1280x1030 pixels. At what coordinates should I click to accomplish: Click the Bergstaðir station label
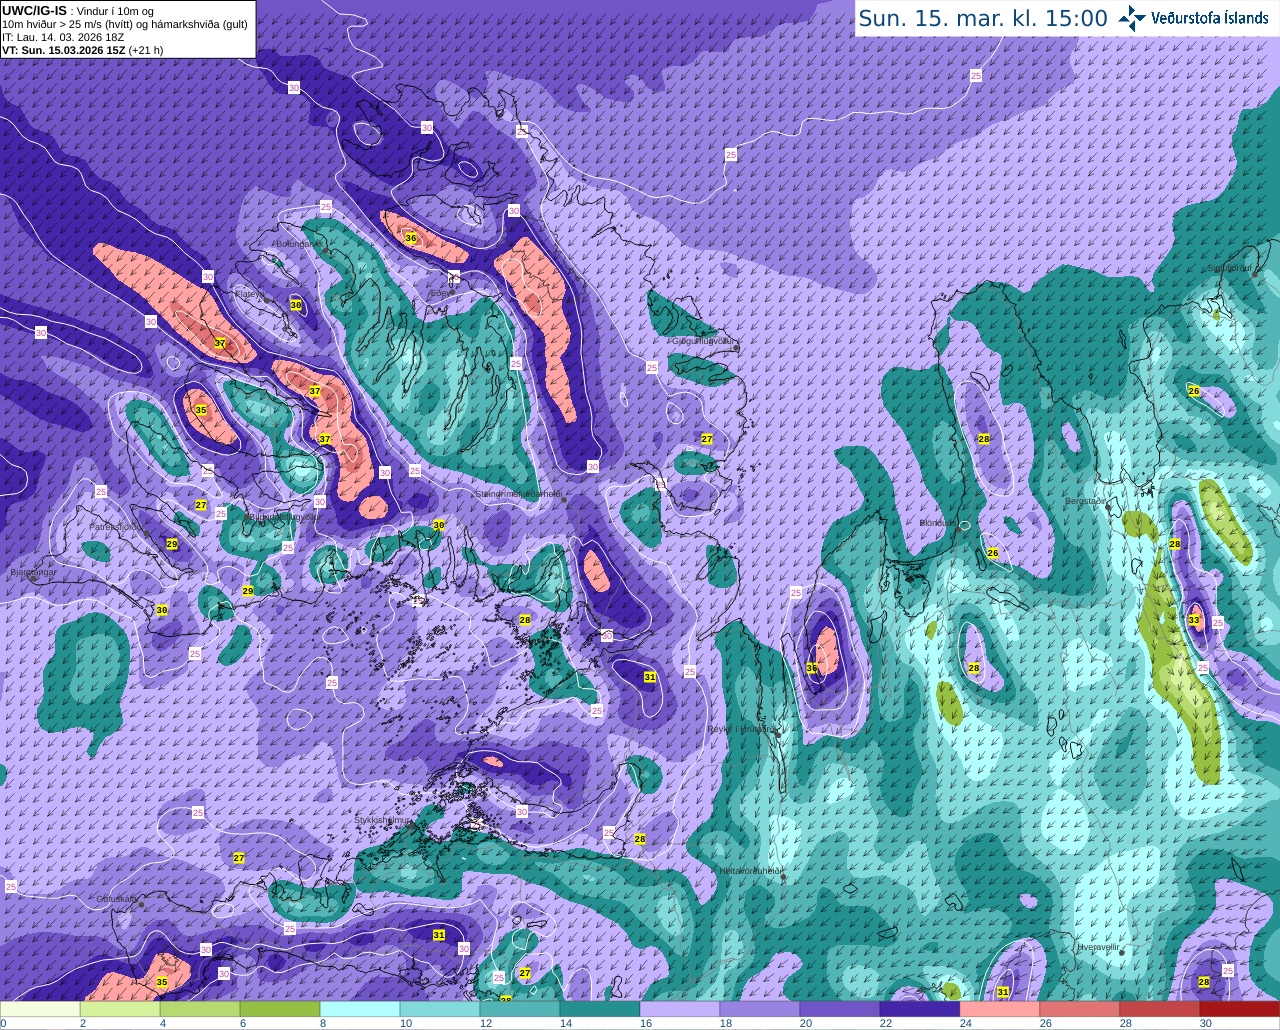point(1087,501)
